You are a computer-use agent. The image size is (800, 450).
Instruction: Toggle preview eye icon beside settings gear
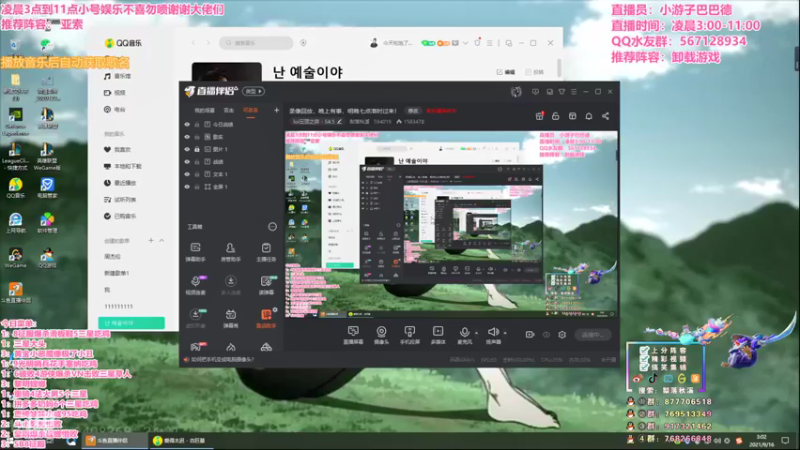coord(546,335)
